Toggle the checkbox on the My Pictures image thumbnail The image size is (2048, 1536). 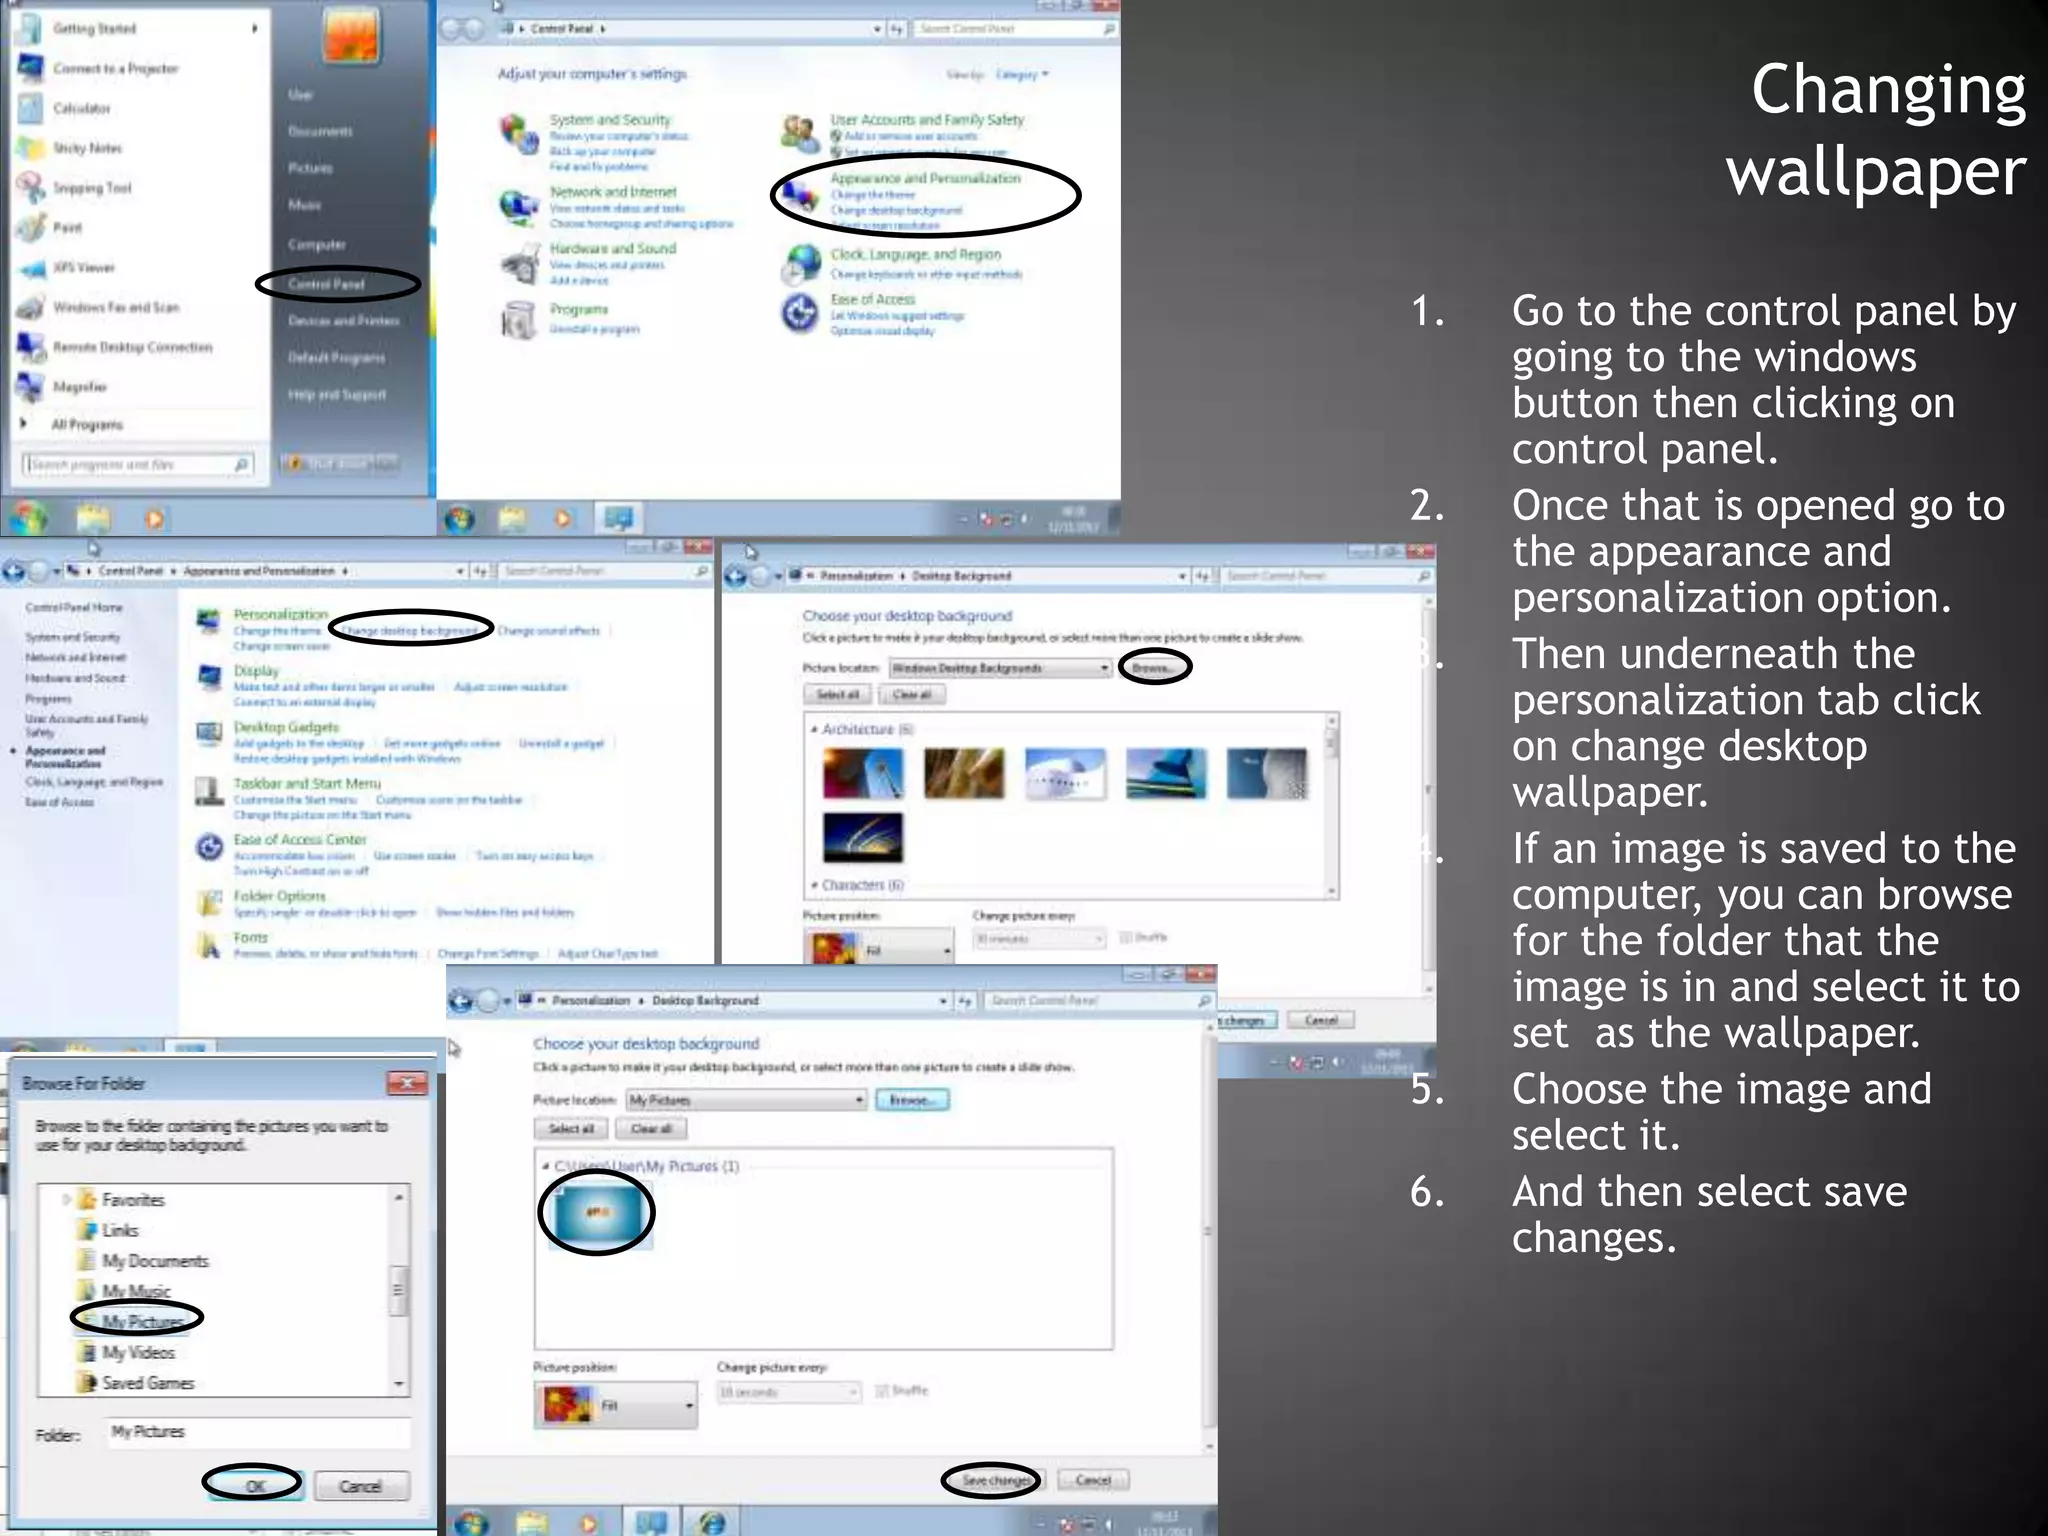click(x=561, y=1190)
